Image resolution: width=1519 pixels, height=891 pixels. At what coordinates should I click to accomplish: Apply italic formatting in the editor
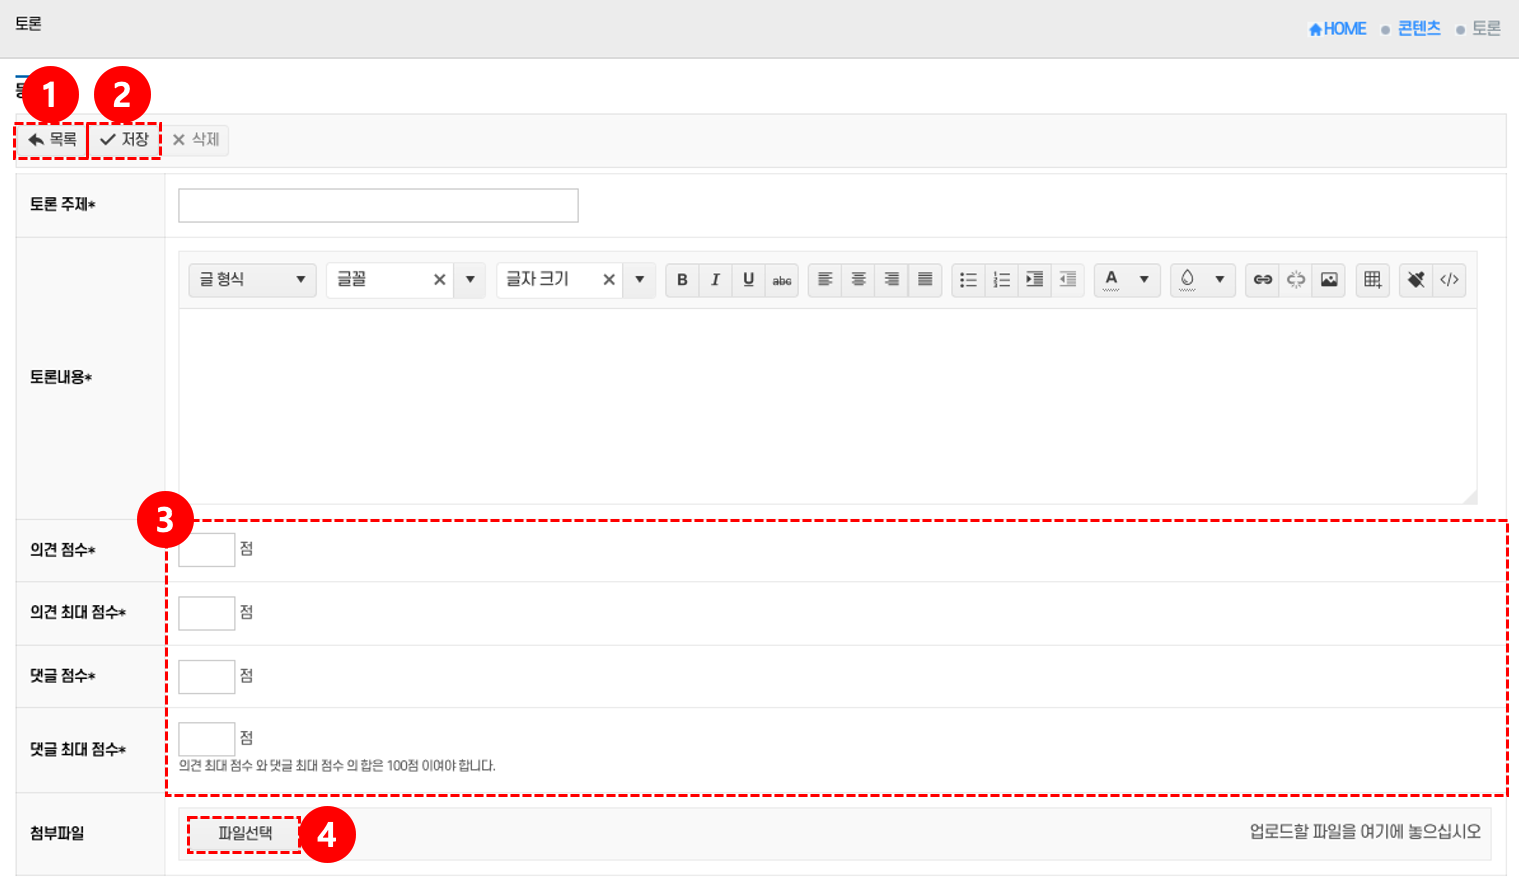tap(715, 280)
